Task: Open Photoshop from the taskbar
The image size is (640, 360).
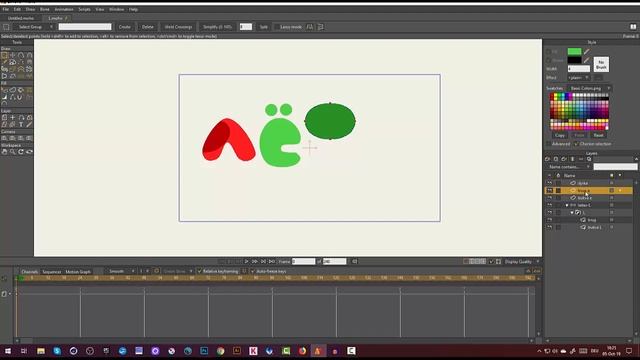Action: (x=204, y=351)
